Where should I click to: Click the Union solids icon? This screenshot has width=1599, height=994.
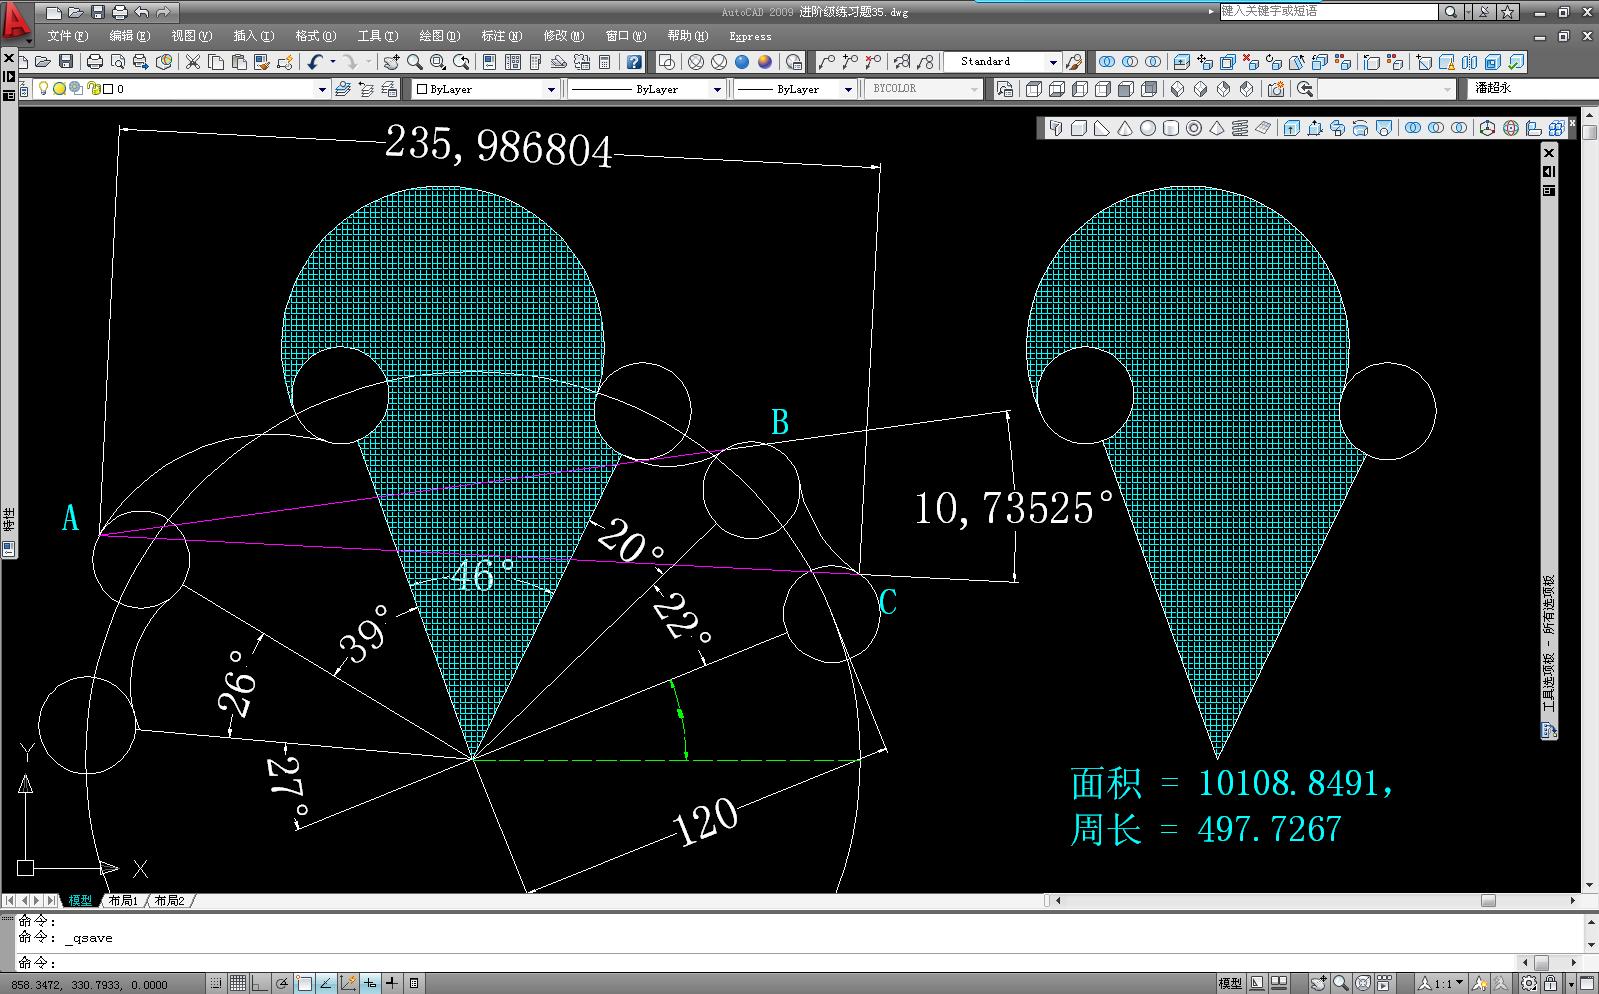1413,128
